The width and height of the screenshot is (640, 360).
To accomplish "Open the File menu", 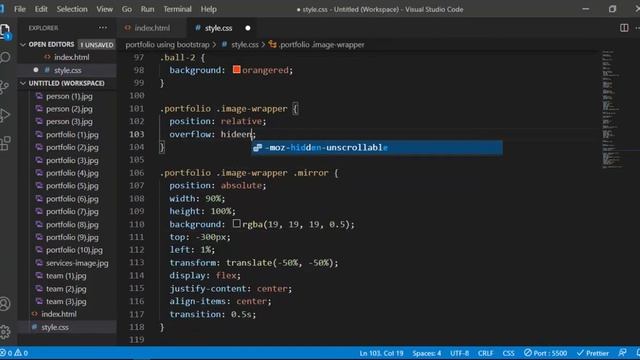I will tap(20, 9).
